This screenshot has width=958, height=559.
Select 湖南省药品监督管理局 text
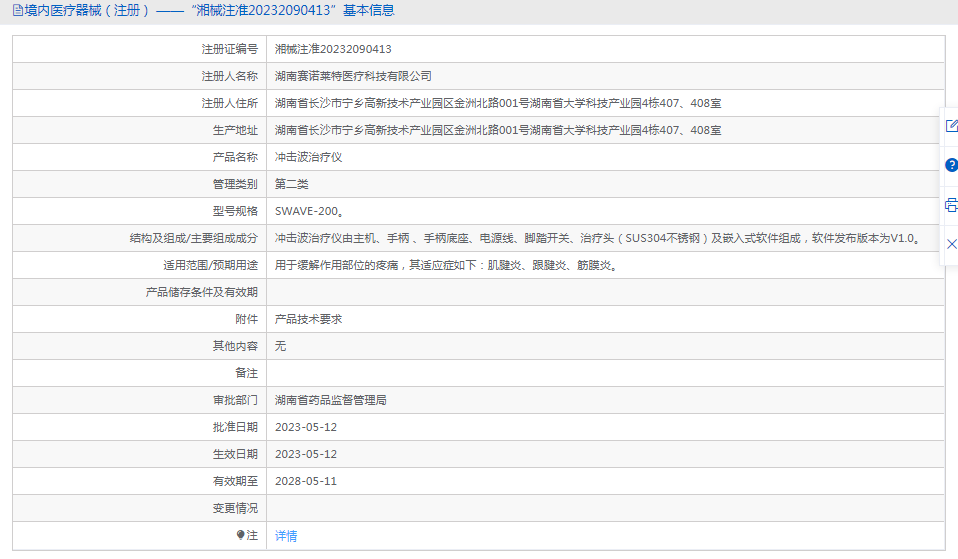pos(331,400)
